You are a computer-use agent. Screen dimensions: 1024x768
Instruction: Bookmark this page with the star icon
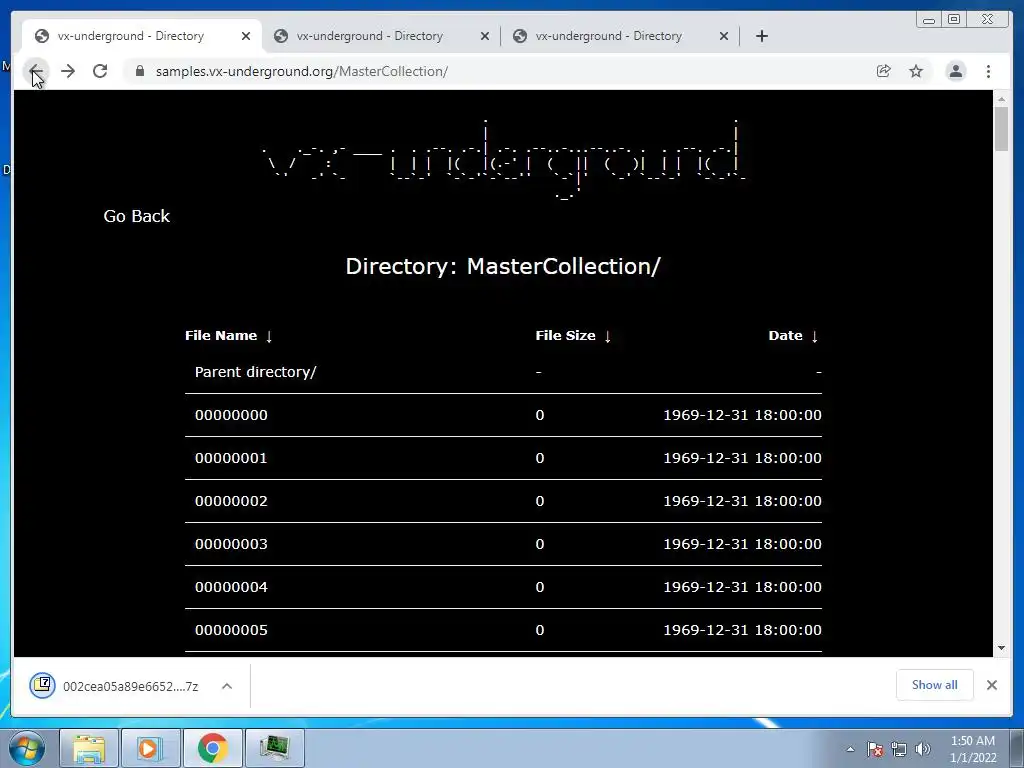916,71
